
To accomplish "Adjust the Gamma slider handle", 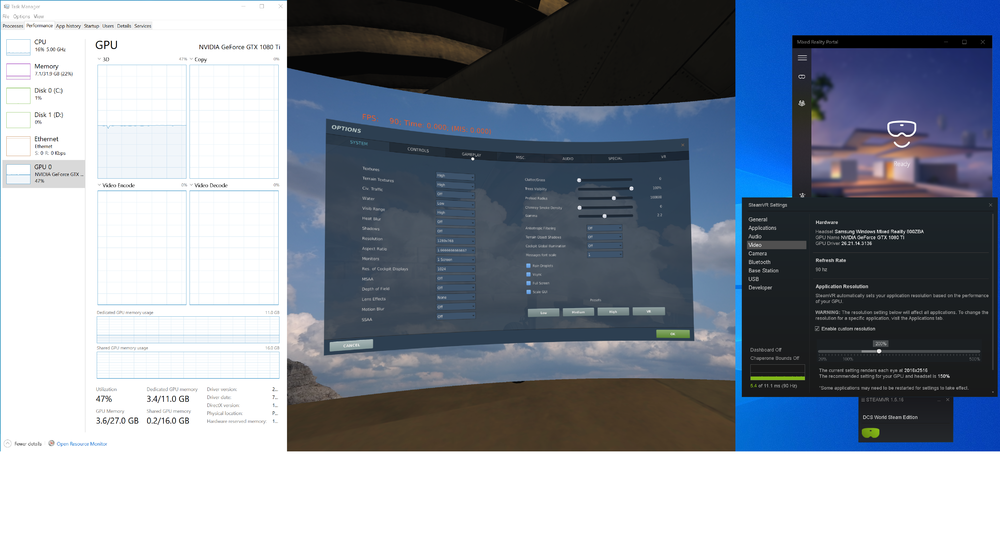I will click(605, 215).
